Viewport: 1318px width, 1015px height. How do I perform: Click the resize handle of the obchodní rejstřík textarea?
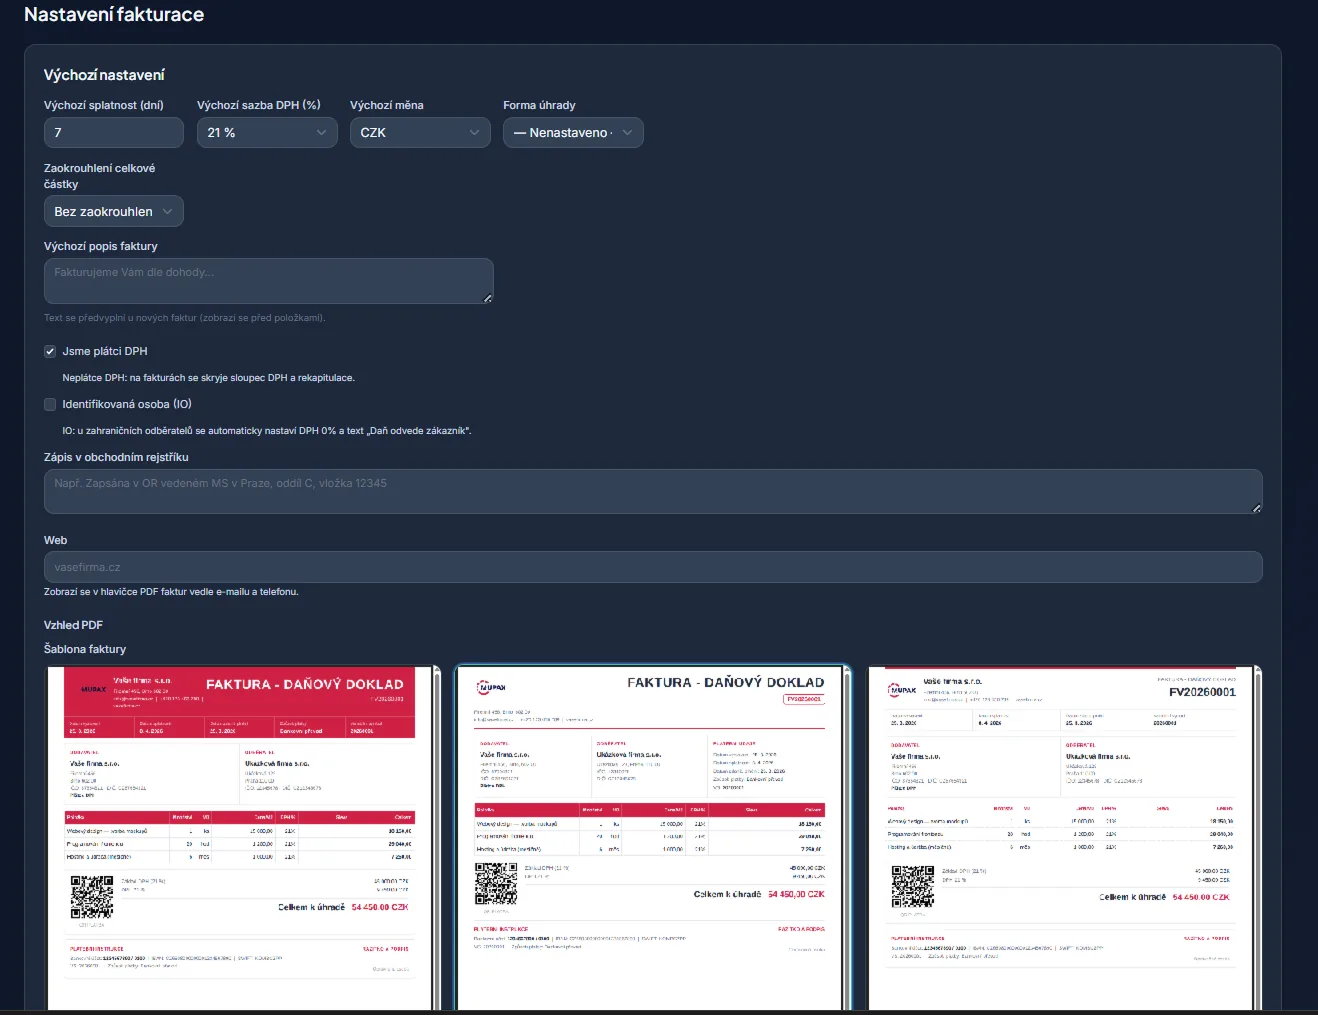point(1257,508)
